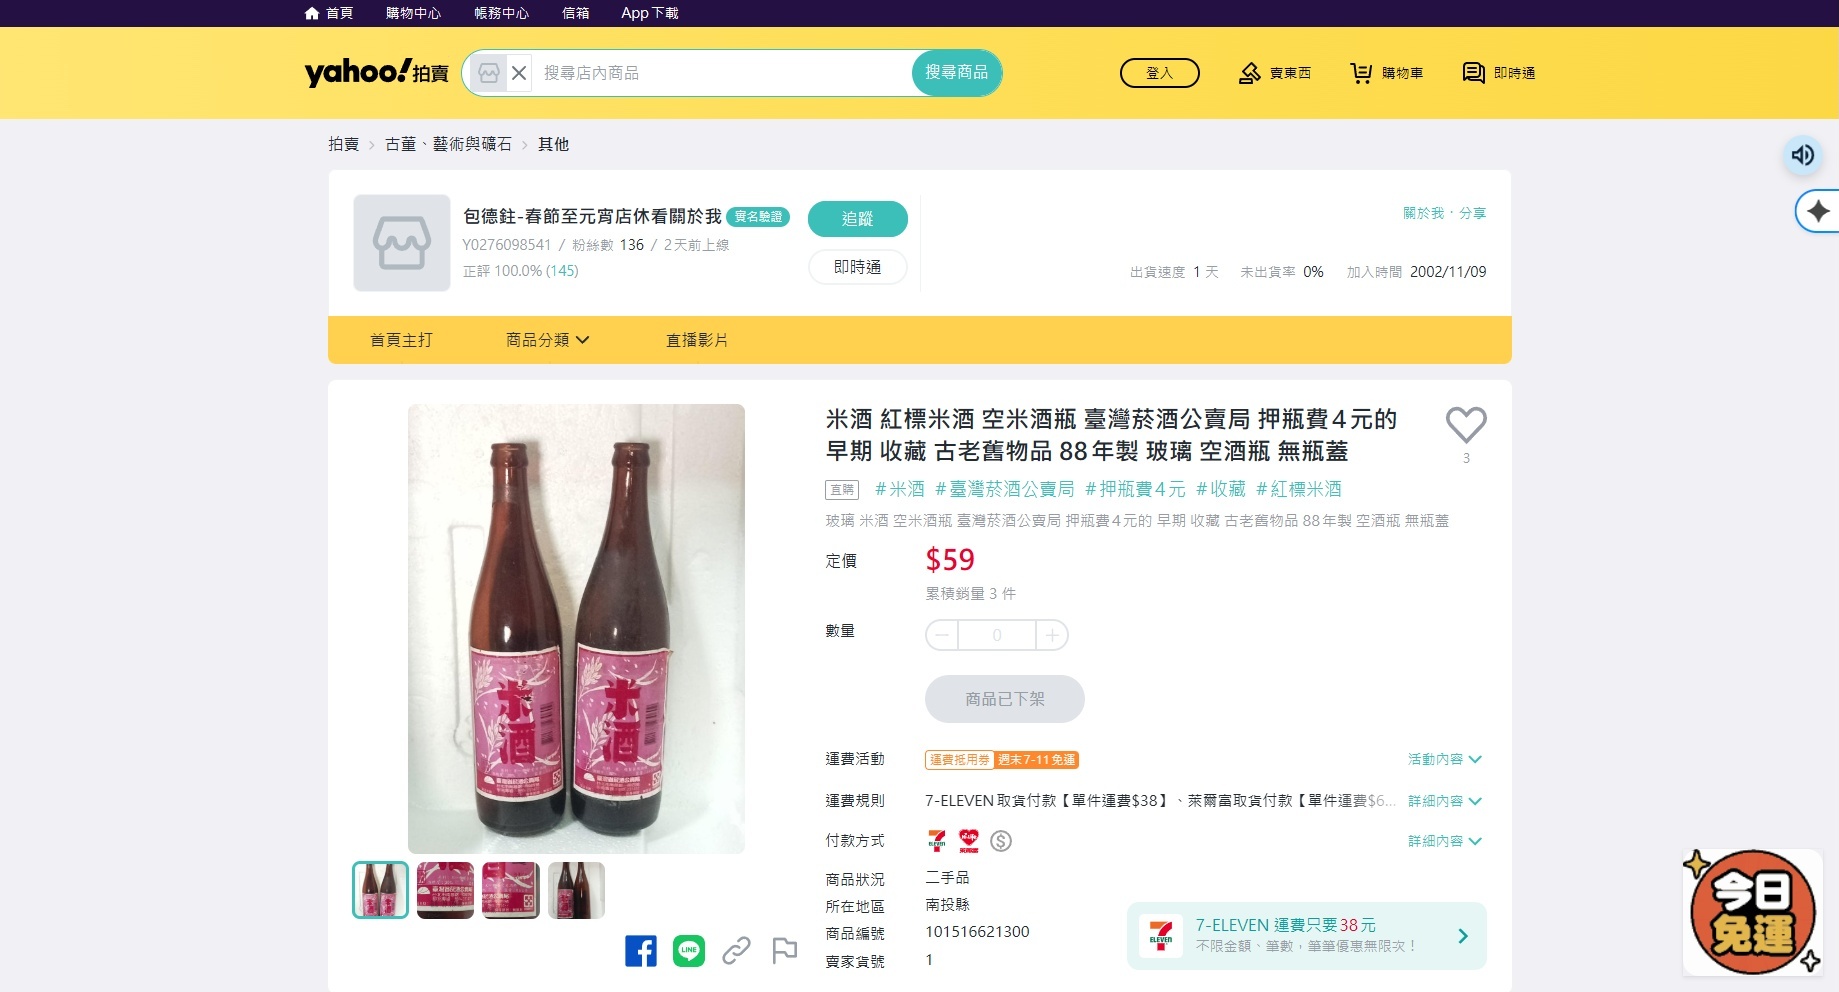Open the 購物車 shopping cart
The image size is (1839, 992).
pos(1386,72)
